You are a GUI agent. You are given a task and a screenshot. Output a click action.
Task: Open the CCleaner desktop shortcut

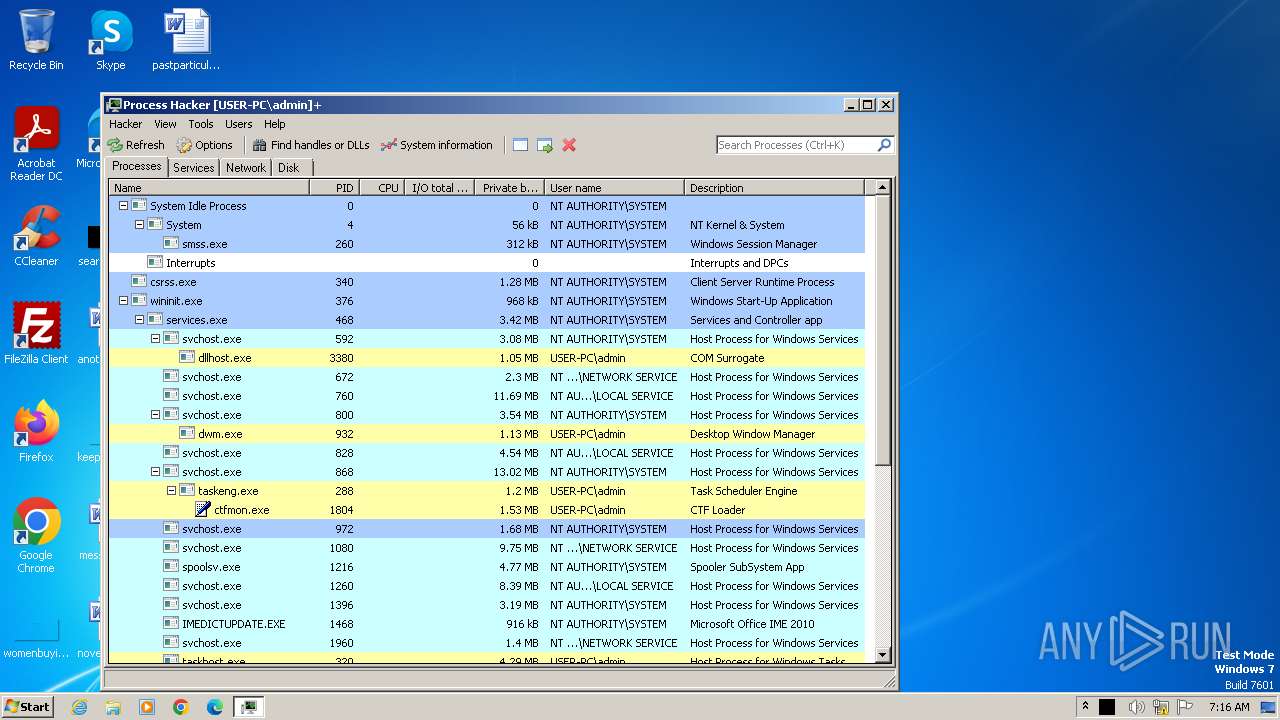[36, 237]
